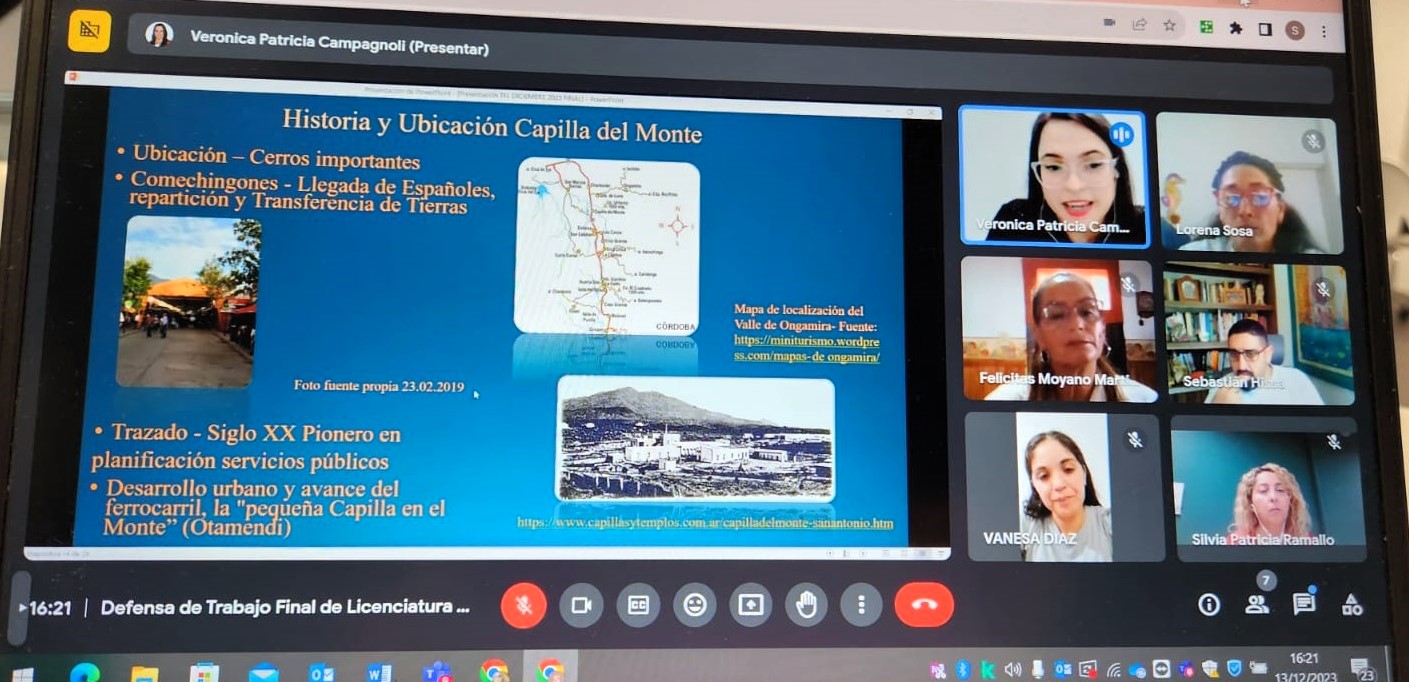
Task: Open the in-call chat panel
Action: (x=1304, y=604)
